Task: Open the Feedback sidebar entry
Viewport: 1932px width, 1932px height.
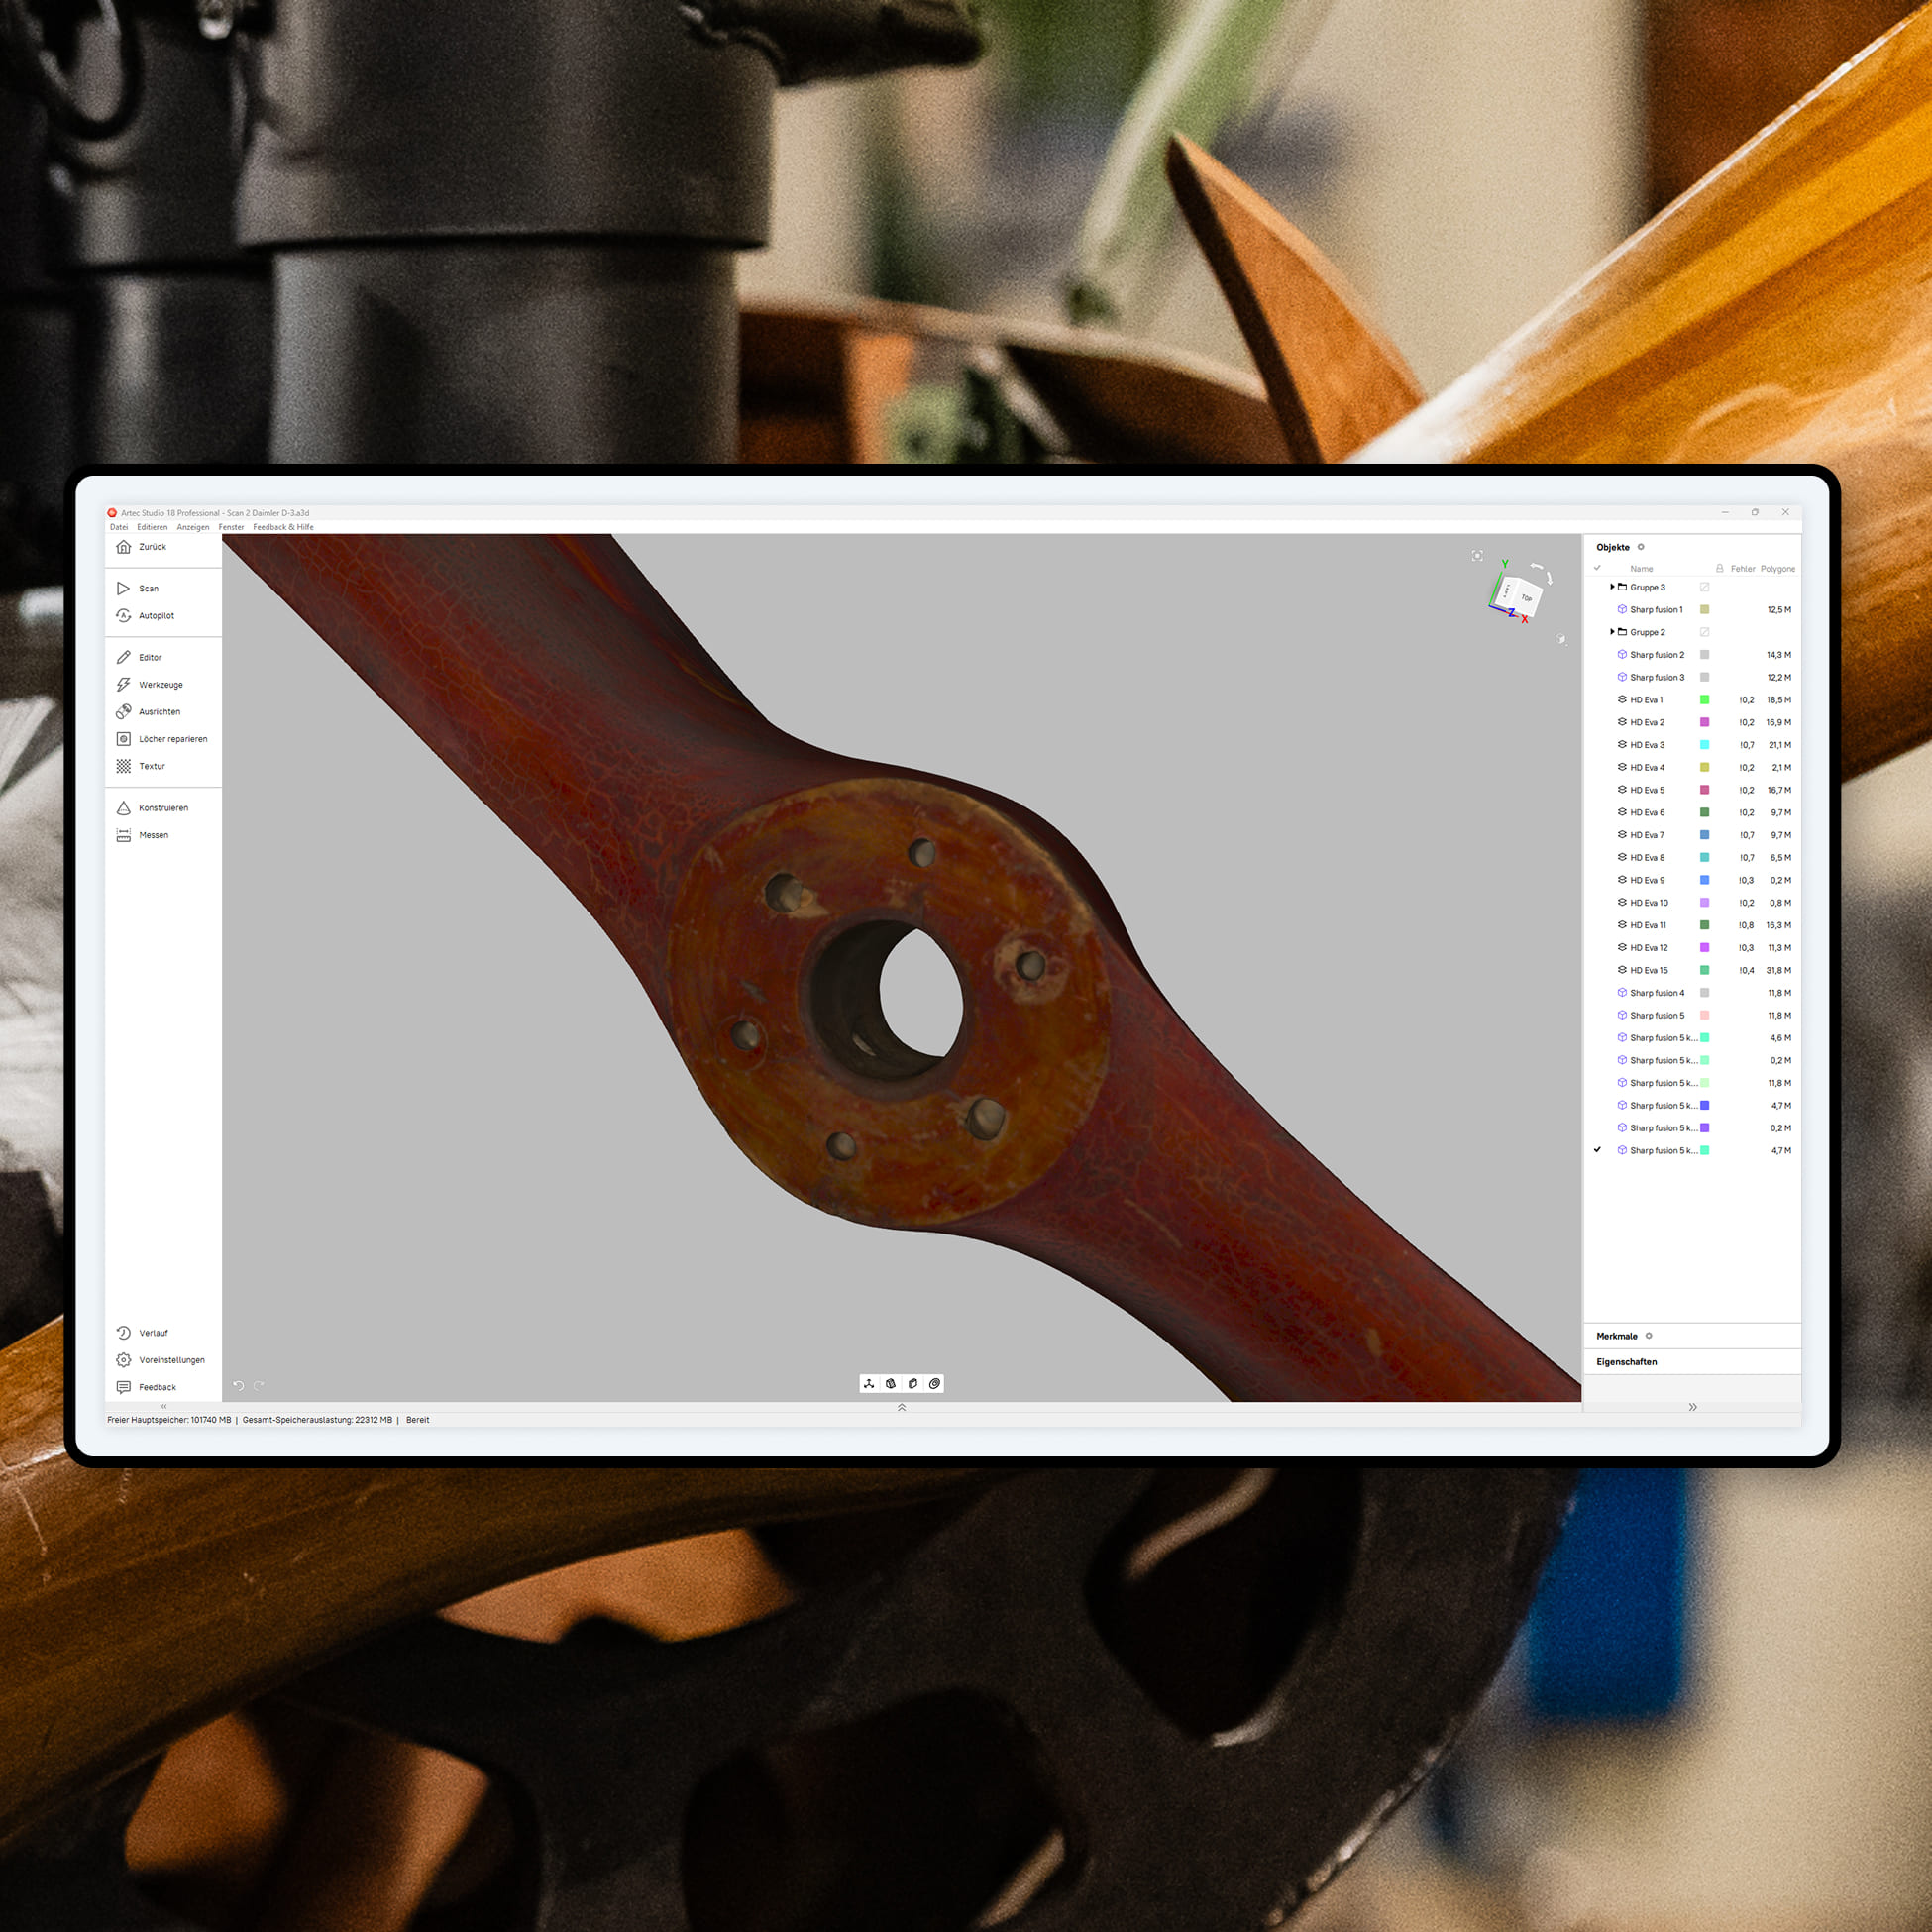Action: click(146, 1386)
